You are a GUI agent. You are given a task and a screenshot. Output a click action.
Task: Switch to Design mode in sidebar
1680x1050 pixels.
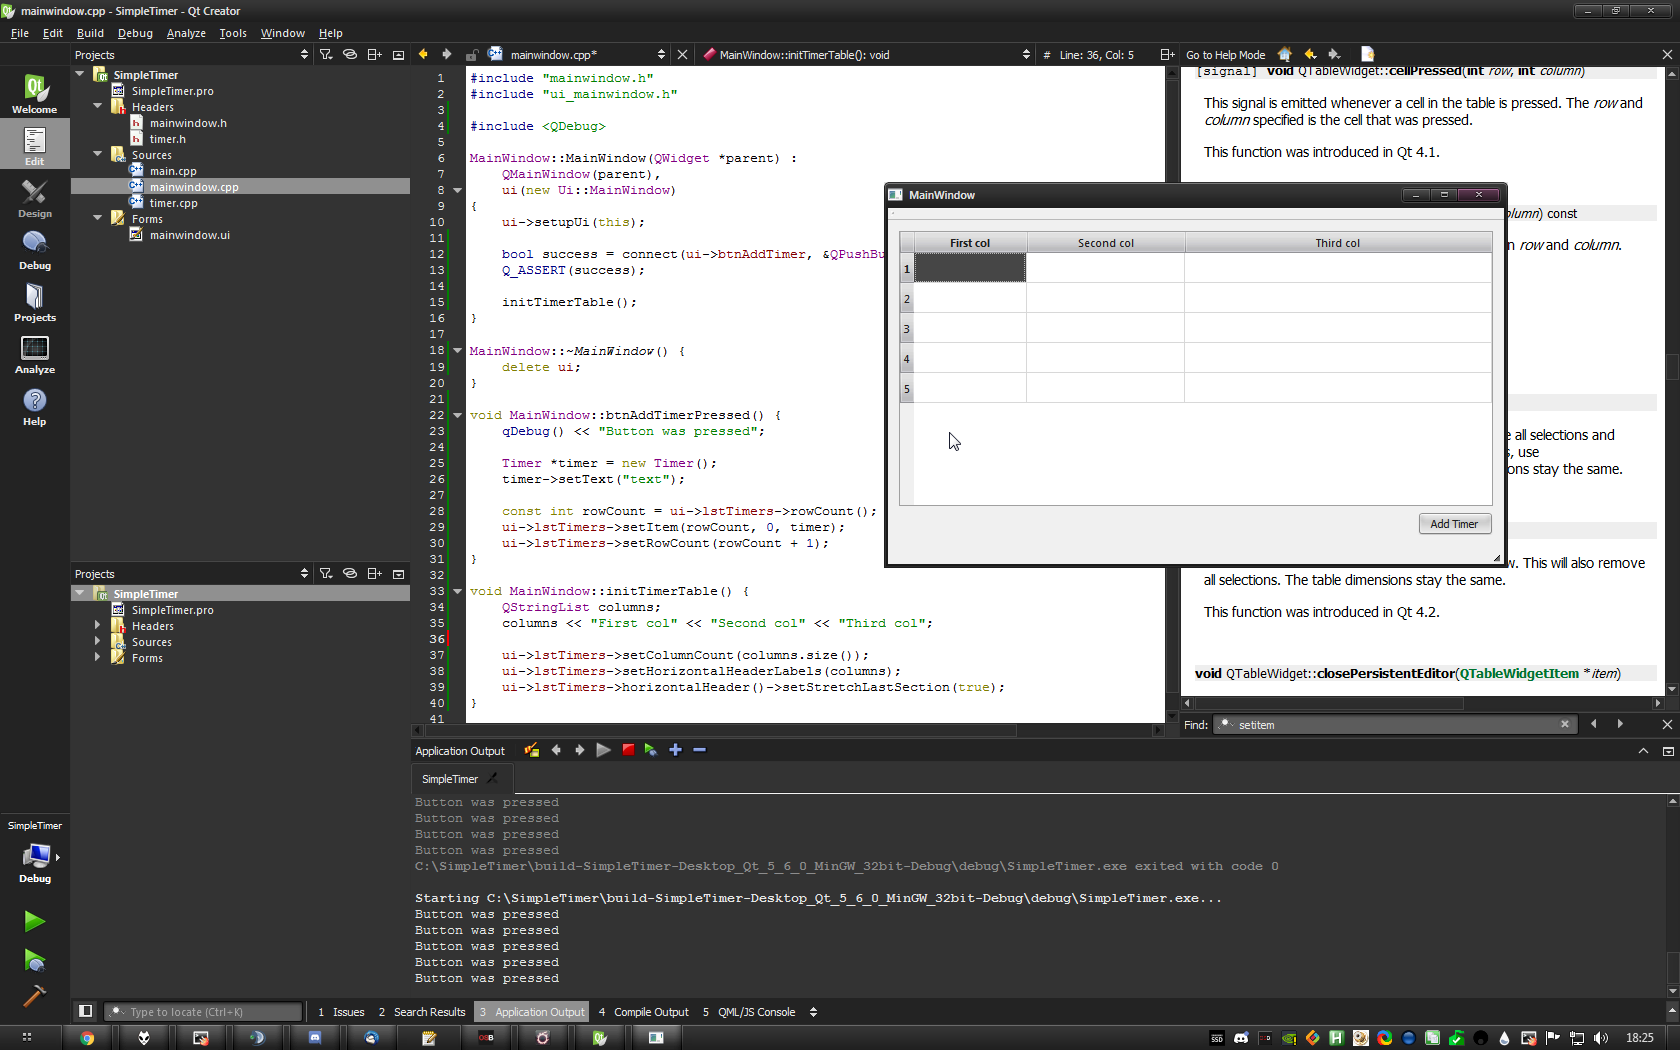[x=34, y=197]
